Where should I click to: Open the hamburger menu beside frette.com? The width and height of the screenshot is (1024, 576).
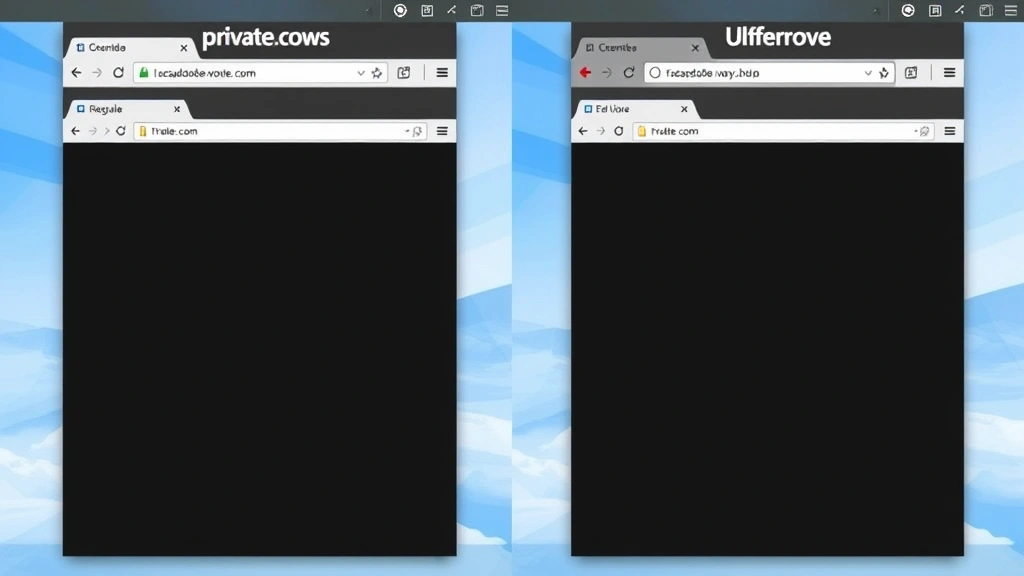[950, 131]
